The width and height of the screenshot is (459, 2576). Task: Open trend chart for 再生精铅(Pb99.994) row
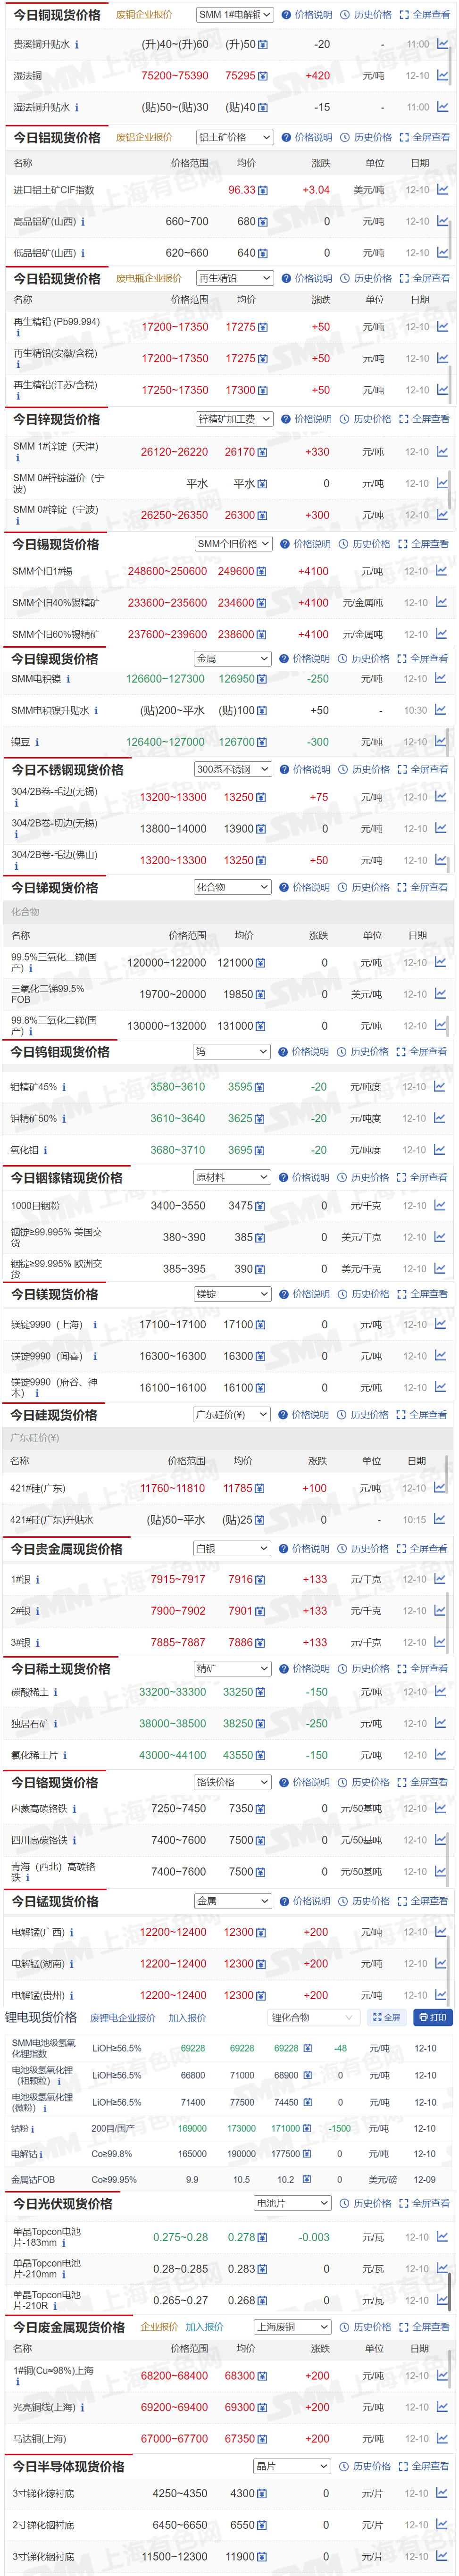coord(442,326)
